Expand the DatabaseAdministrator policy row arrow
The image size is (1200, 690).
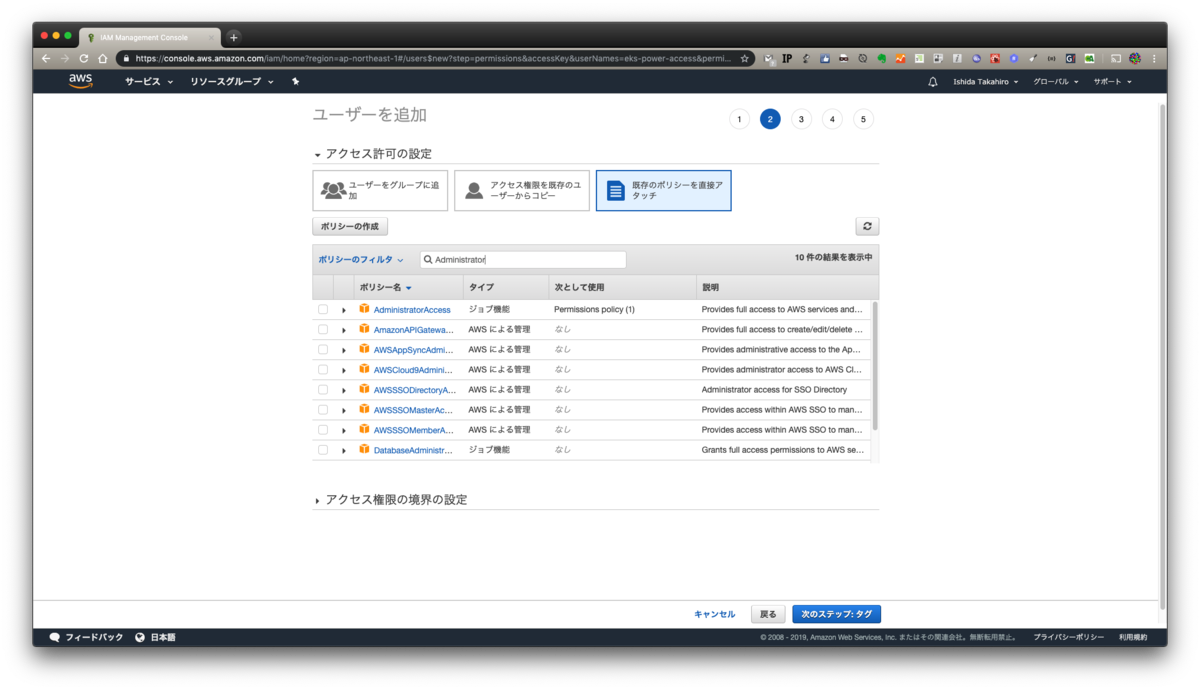[x=344, y=450]
